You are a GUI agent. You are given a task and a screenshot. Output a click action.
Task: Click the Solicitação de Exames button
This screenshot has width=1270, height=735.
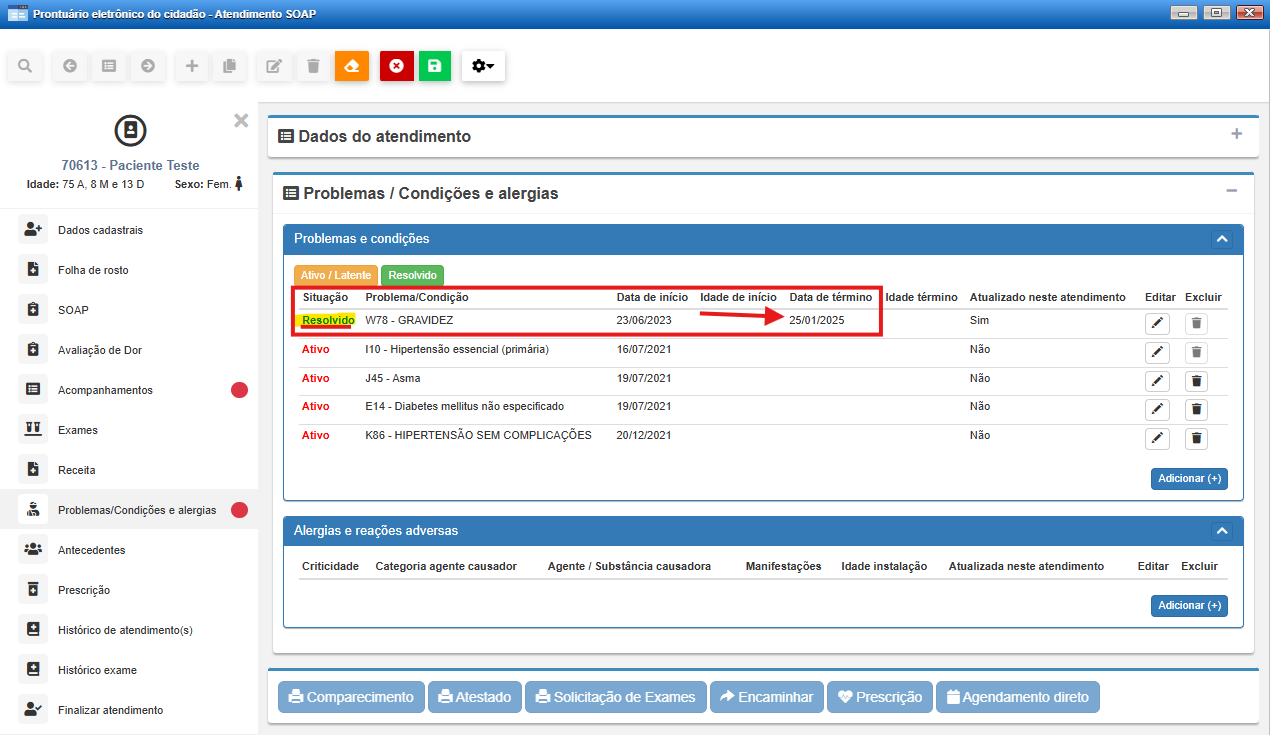click(615, 697)
